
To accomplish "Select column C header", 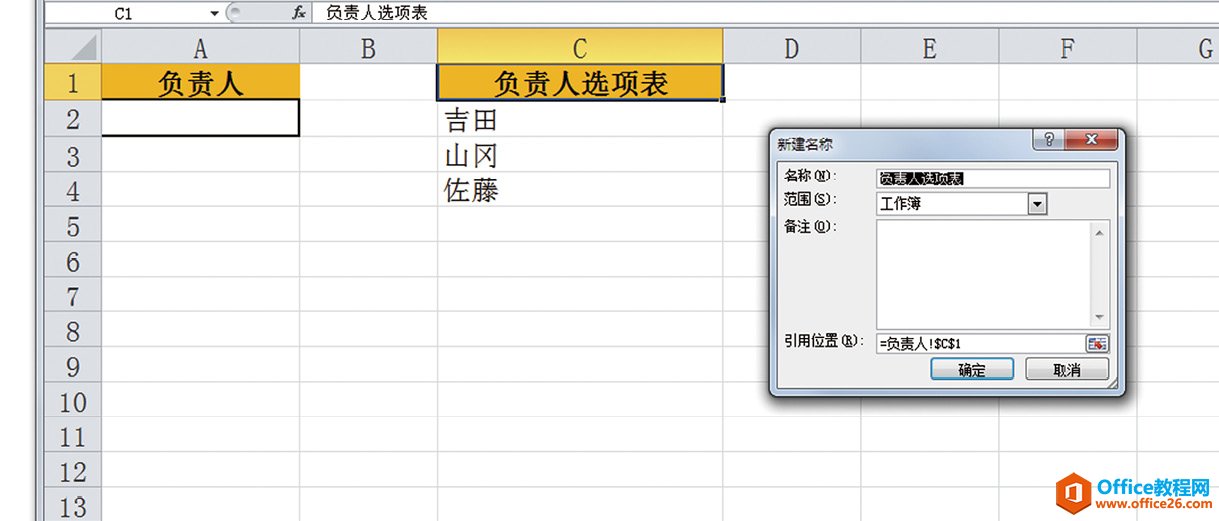I will [x=580, y=46].
